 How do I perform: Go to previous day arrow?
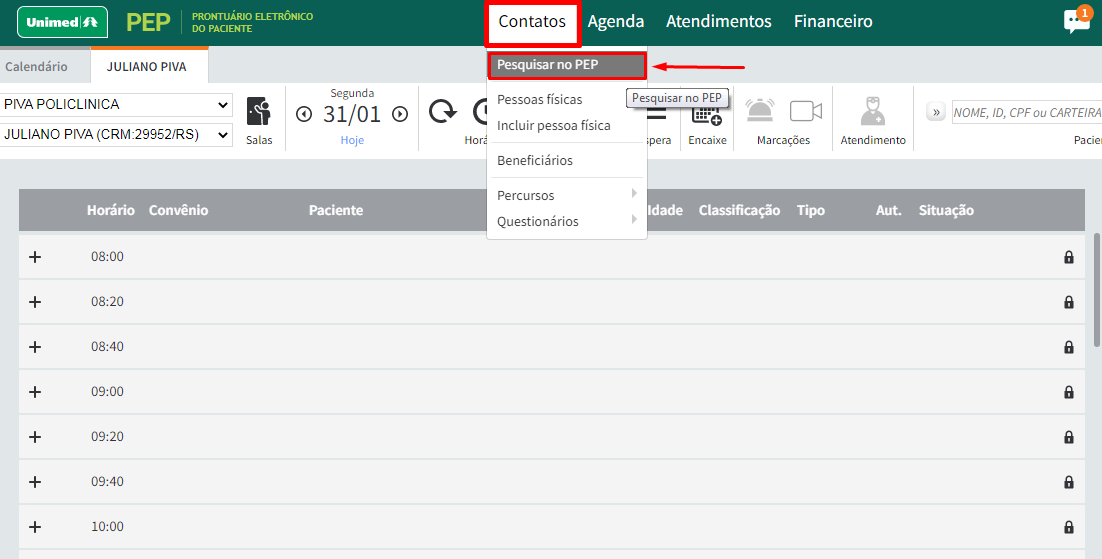point(305,114)
